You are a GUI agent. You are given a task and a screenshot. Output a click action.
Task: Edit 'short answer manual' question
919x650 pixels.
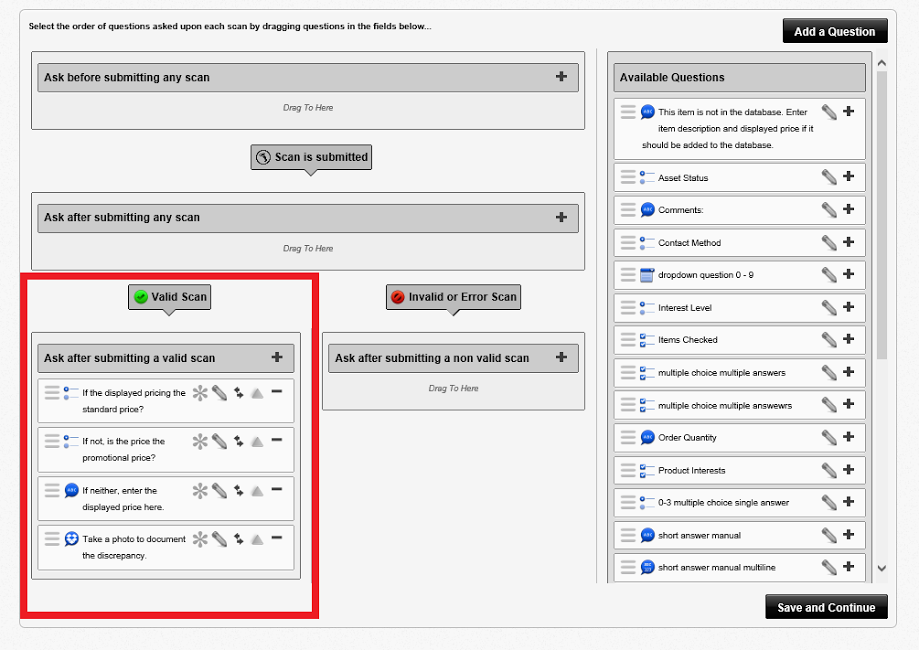[x=829, y=535]
